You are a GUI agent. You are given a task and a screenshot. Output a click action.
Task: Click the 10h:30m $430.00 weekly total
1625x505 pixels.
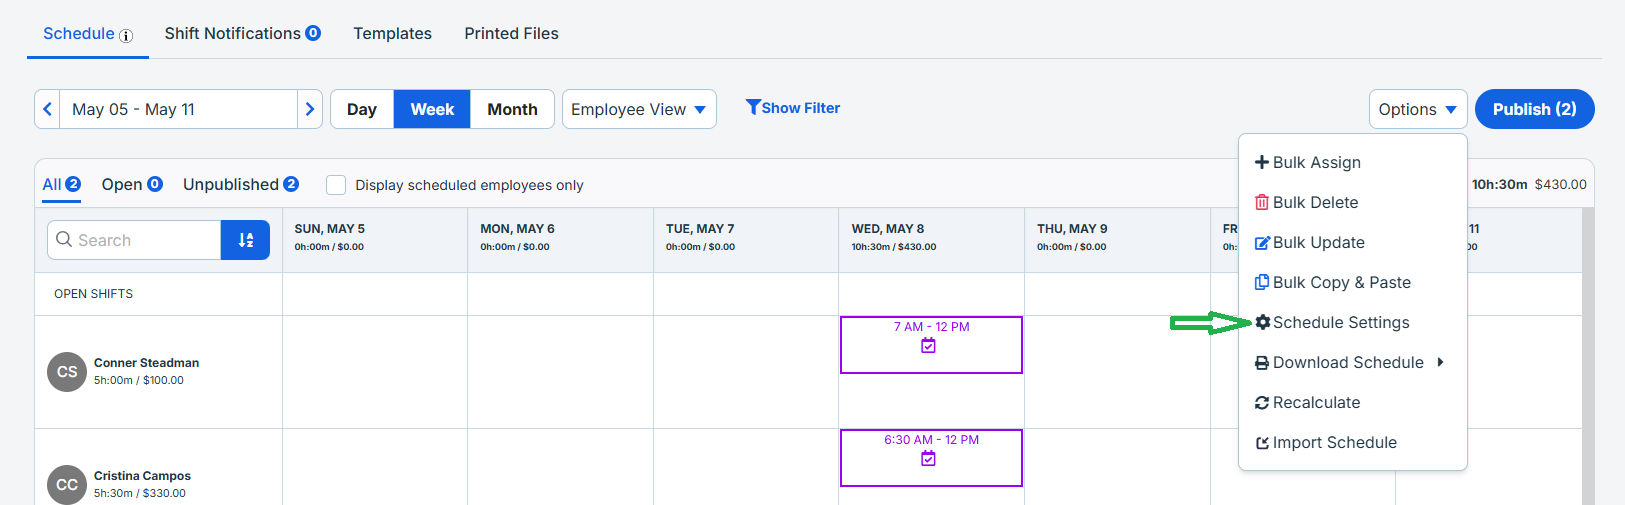pos(1529,184)
